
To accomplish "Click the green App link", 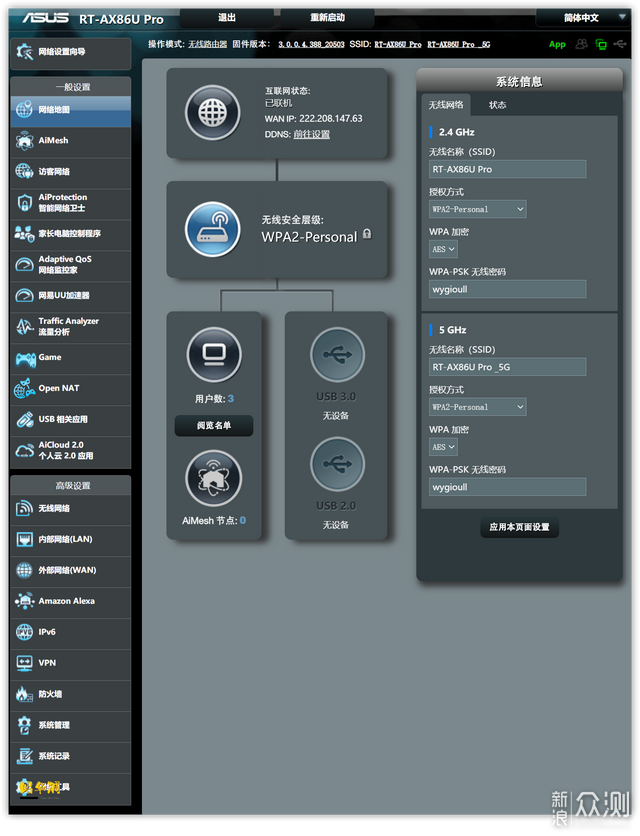I will (x=557, y=44).
